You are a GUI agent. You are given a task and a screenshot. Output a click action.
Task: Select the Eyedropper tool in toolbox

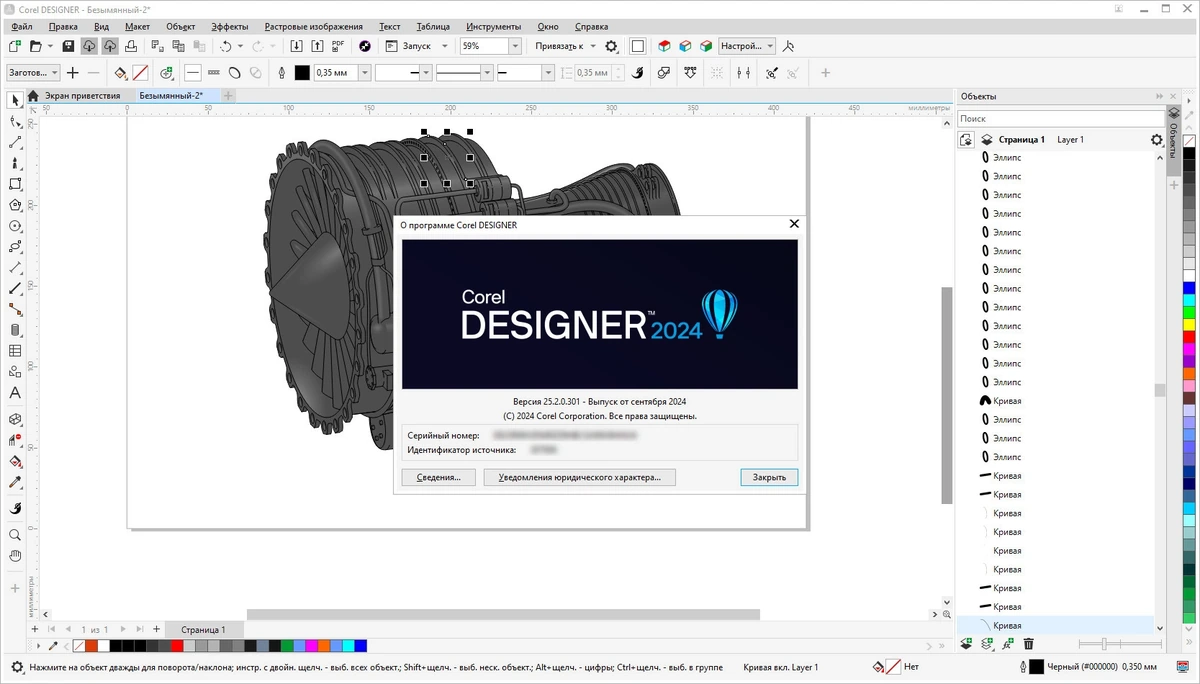pyautogui.click(x=15, y=483)
